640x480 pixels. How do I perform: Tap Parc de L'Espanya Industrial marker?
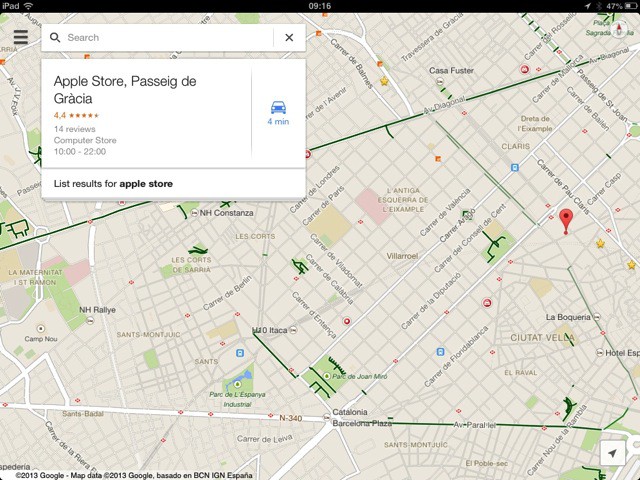[x=237, y=383]
